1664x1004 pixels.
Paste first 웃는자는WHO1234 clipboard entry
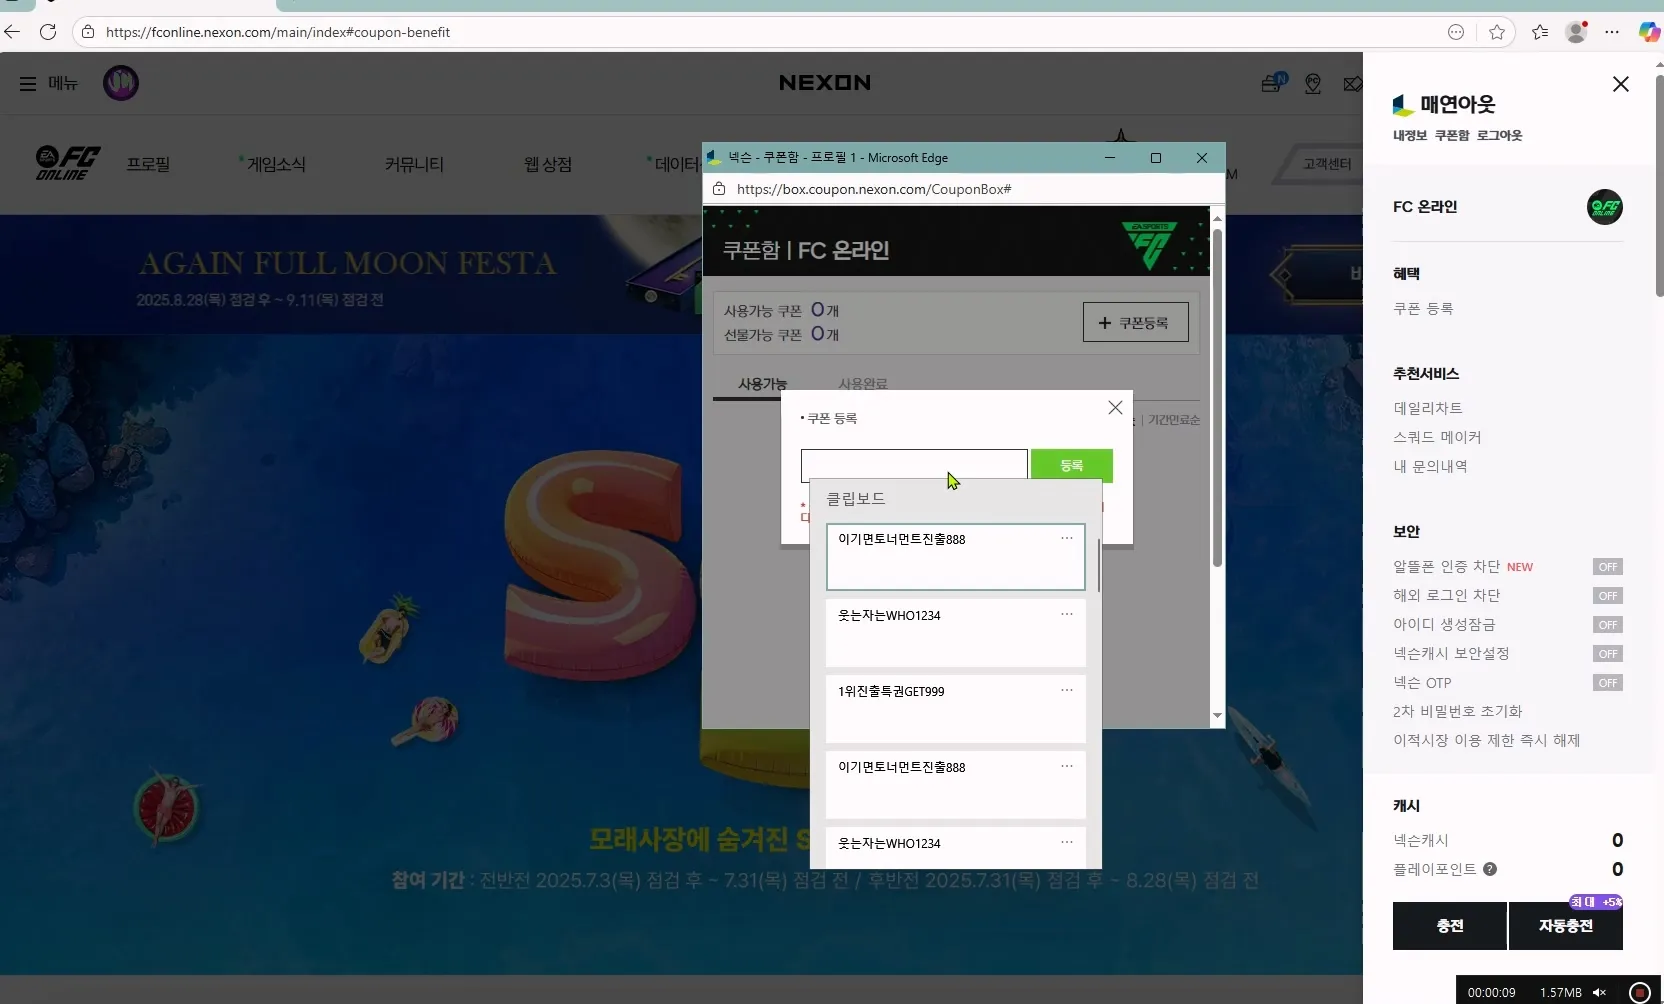(x=955, y=633)
